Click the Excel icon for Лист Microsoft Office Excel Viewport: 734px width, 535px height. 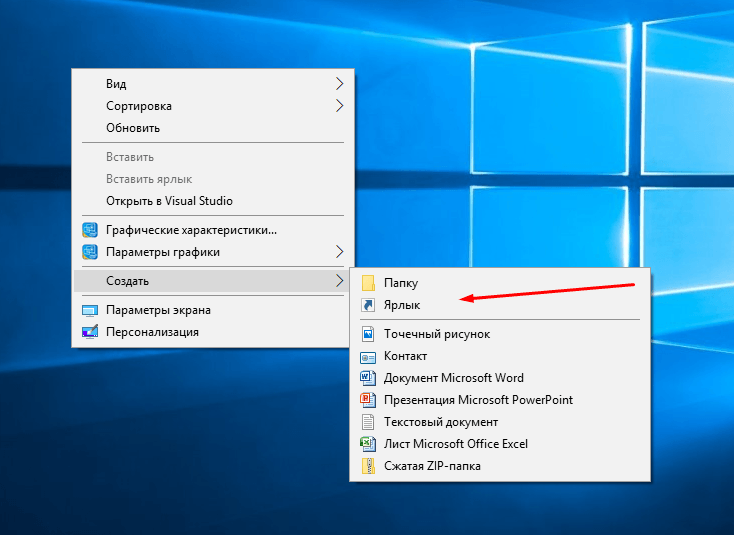pos(367,444)
